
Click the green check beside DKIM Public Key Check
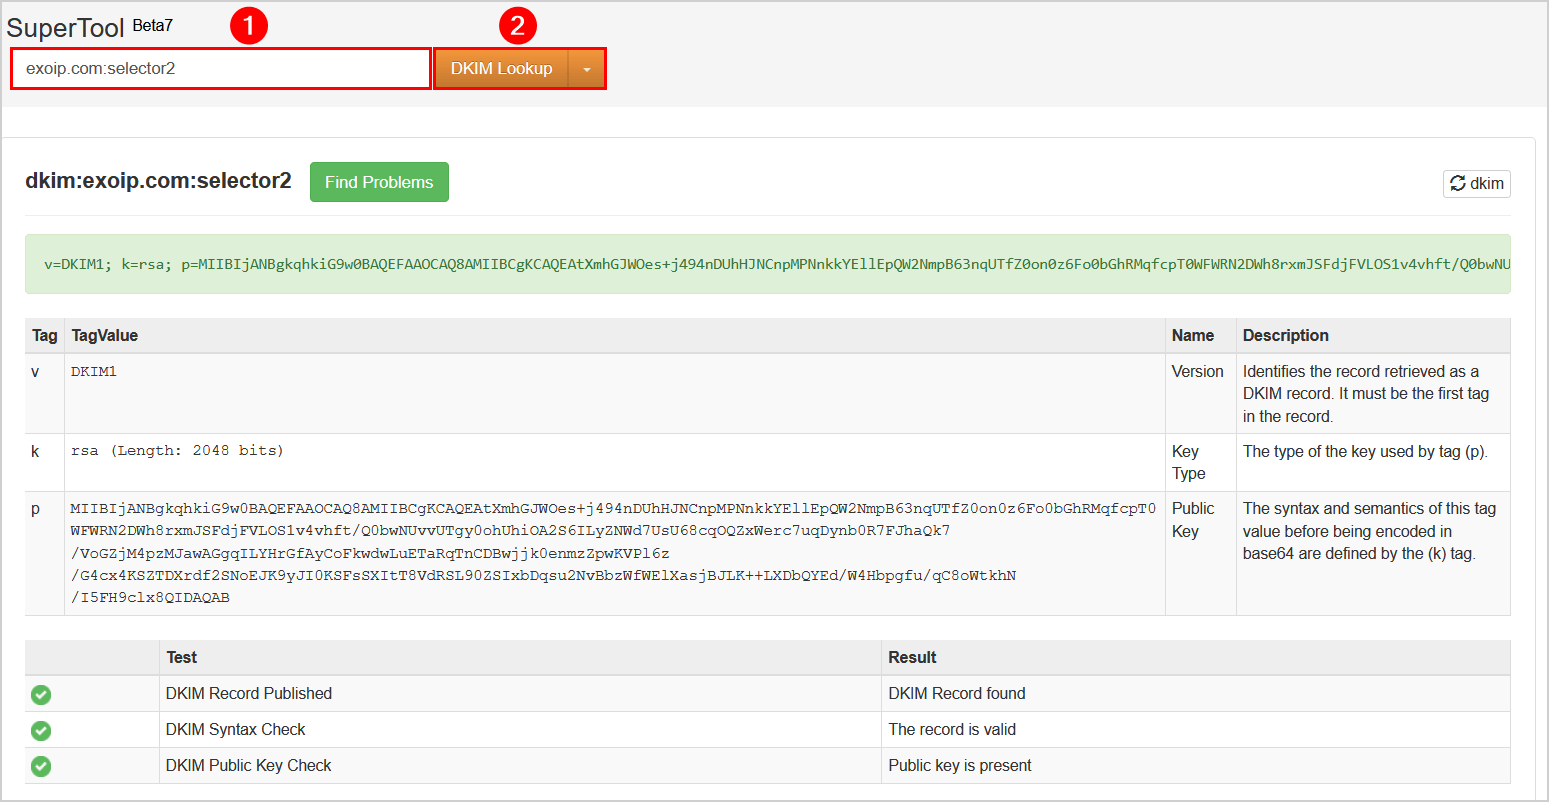click(41, 766)
